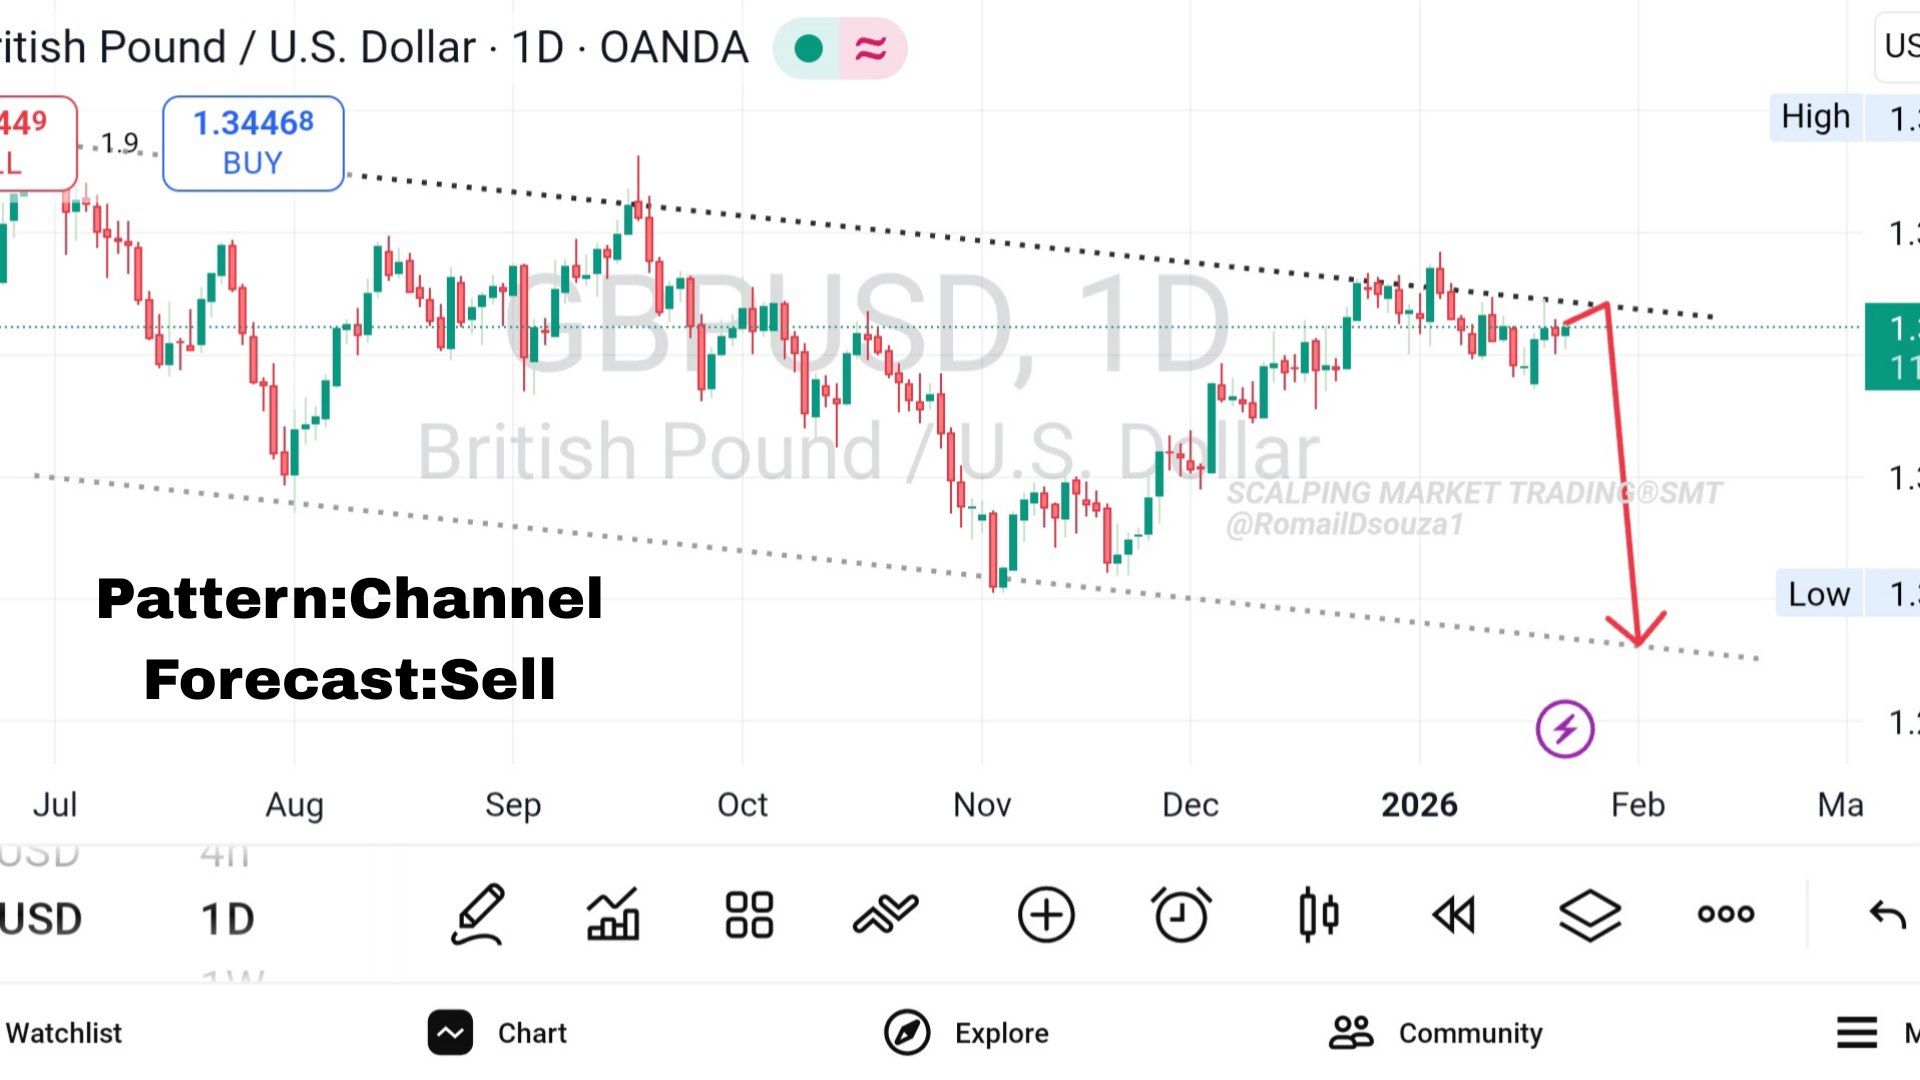Viewport: 1920px width, 1080px height.
Task: Select the pencil drawing tool
Action: [478, 914]
